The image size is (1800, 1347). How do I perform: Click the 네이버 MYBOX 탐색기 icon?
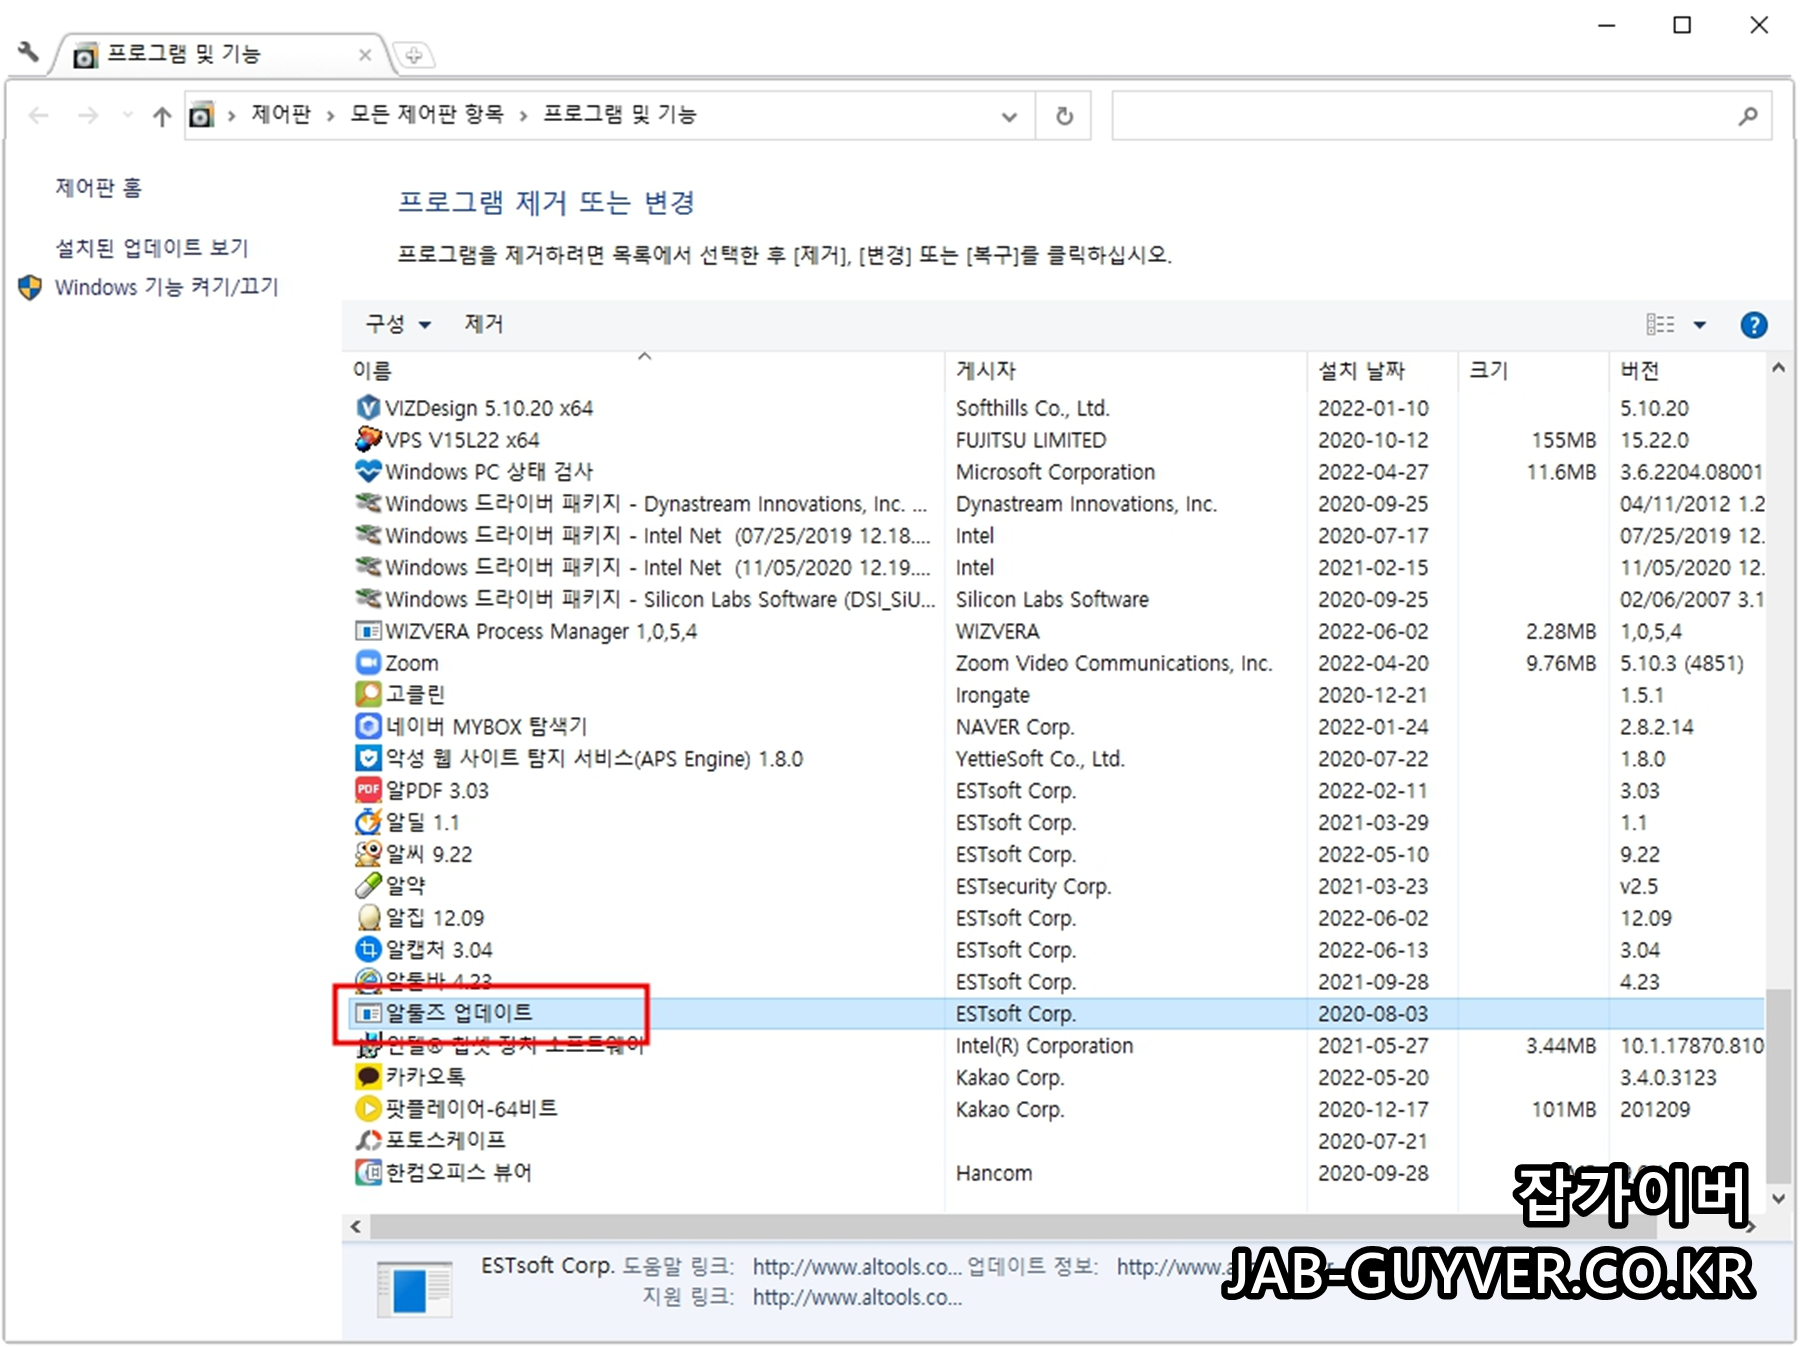pos(368,726)
